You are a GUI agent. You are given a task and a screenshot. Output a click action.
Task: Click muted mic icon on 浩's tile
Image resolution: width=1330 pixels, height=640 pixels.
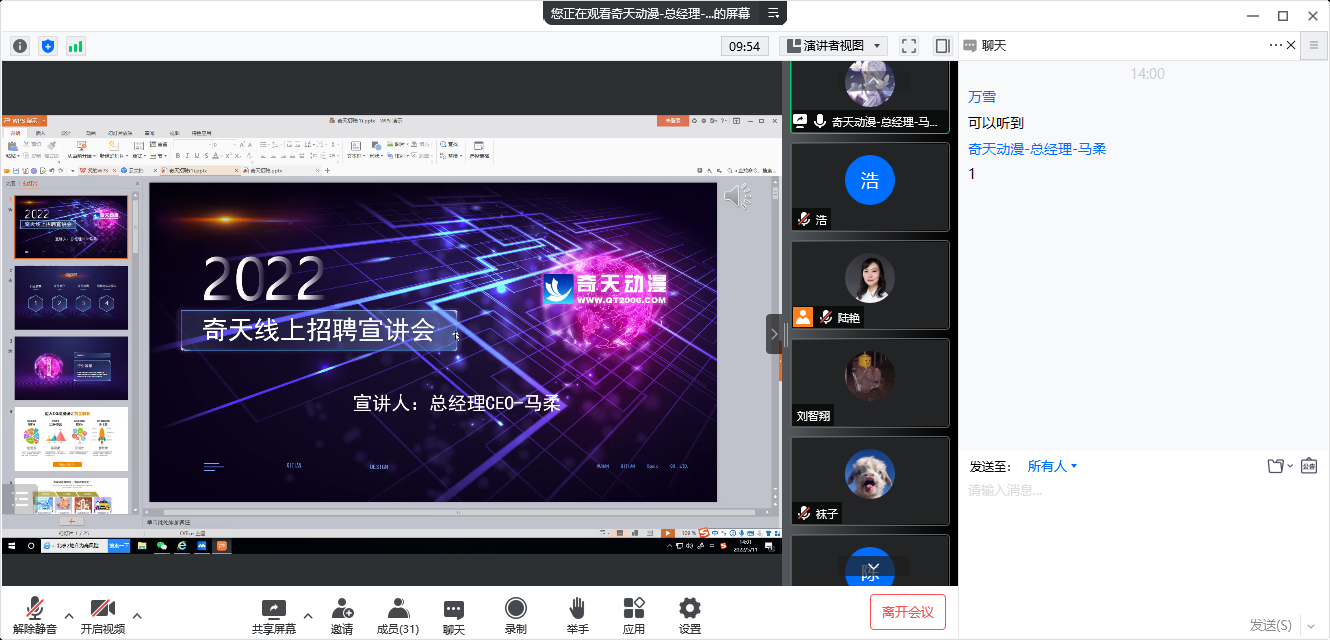pyautogui.click(x=803, y=219)
